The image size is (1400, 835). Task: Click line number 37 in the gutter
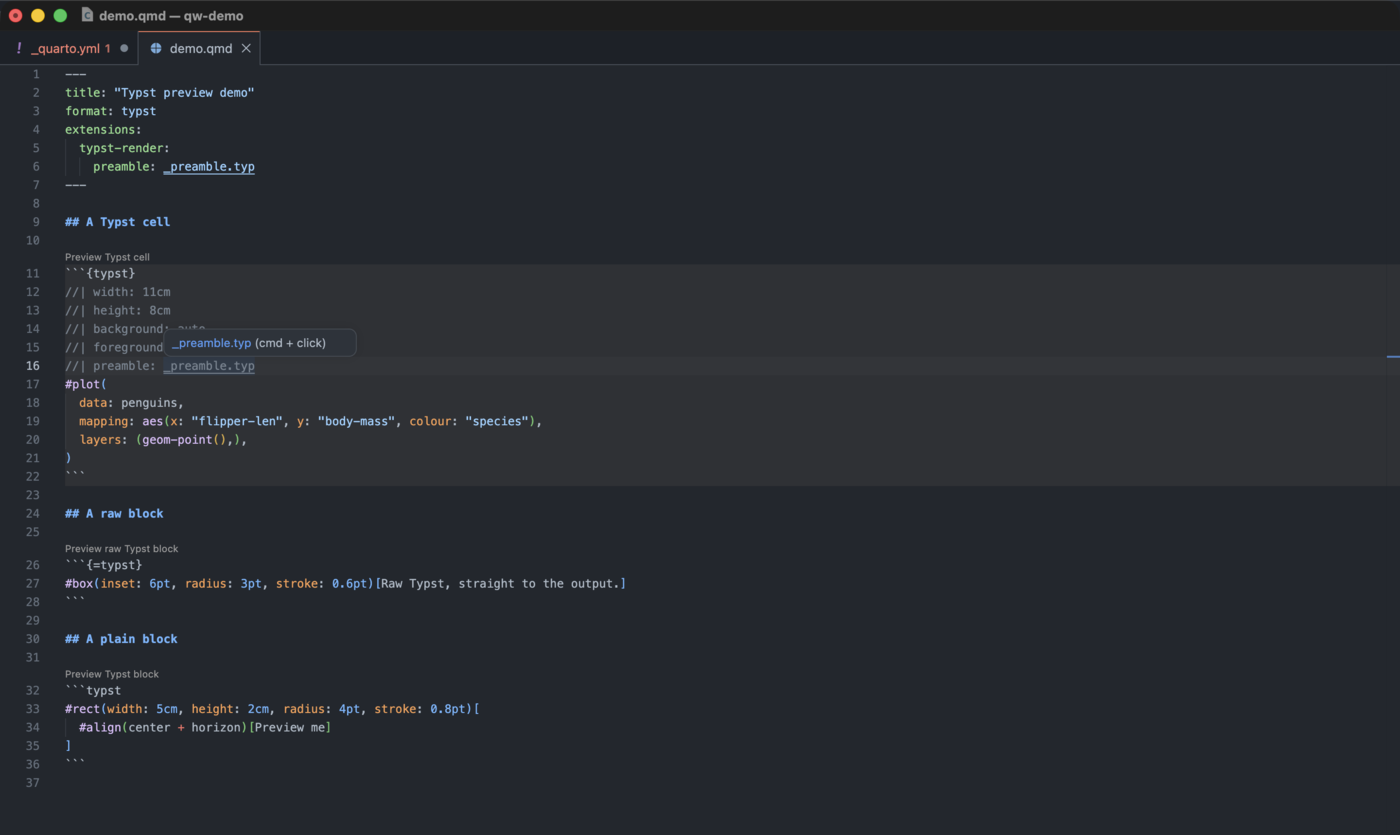[33, 782]
